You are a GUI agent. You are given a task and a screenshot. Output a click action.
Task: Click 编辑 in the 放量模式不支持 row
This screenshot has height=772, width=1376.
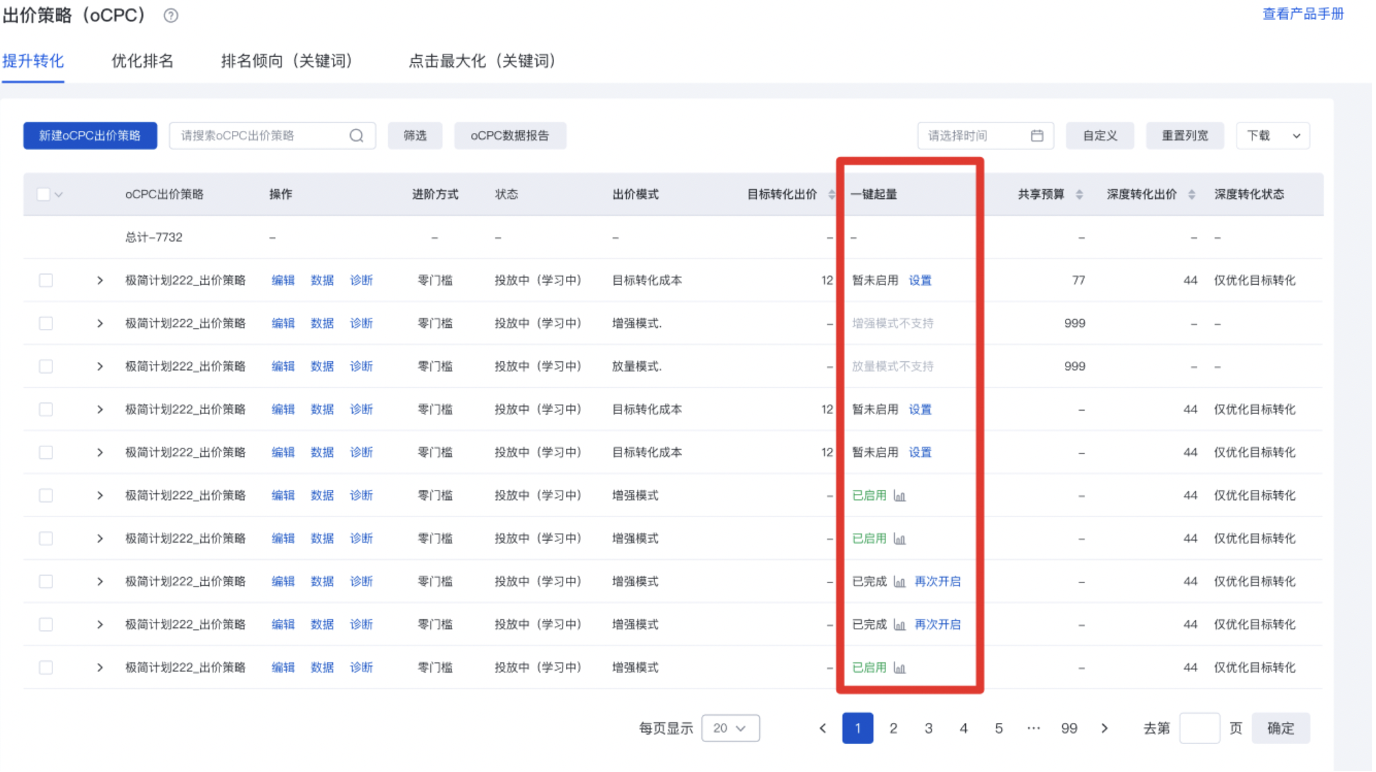[284, 367]
